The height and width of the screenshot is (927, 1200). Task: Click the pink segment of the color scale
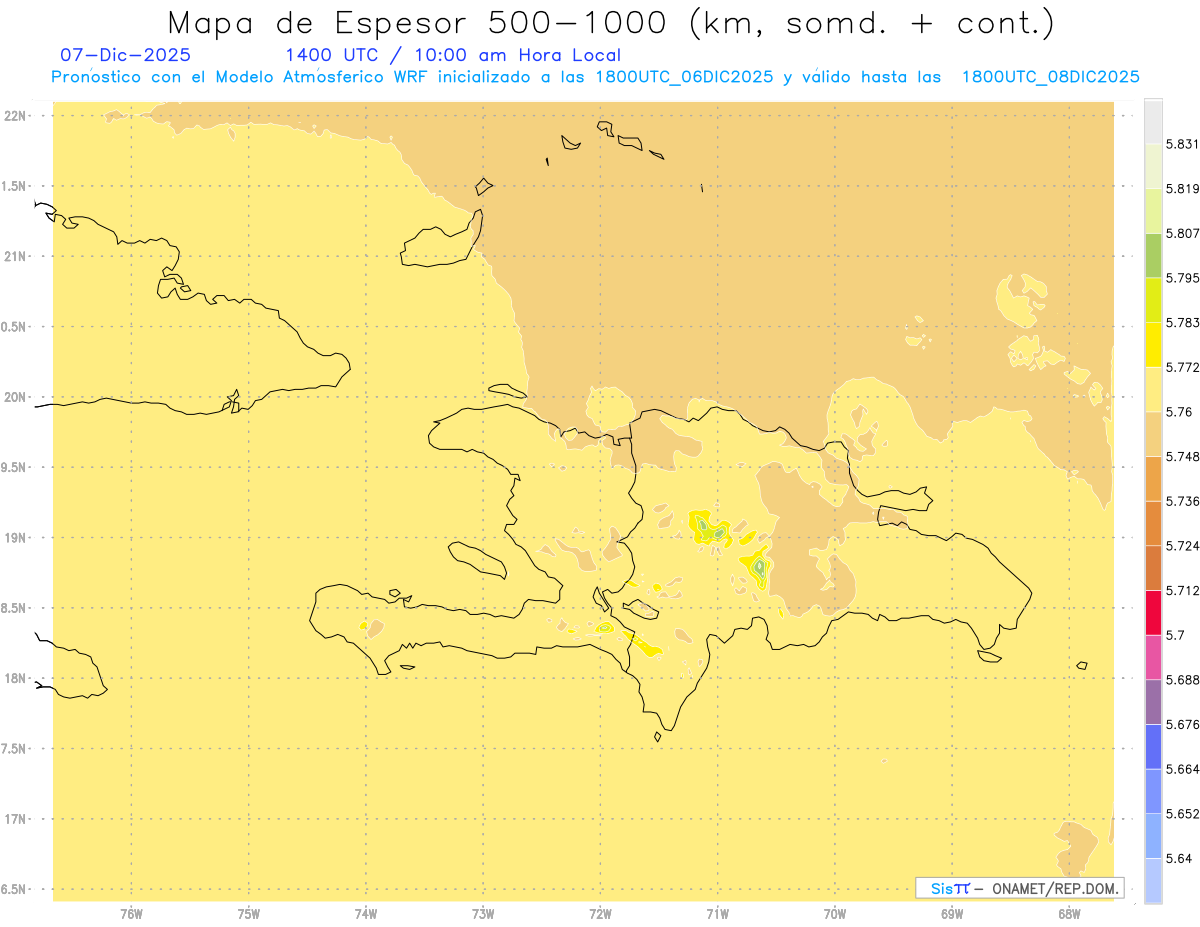(1153, 657)
